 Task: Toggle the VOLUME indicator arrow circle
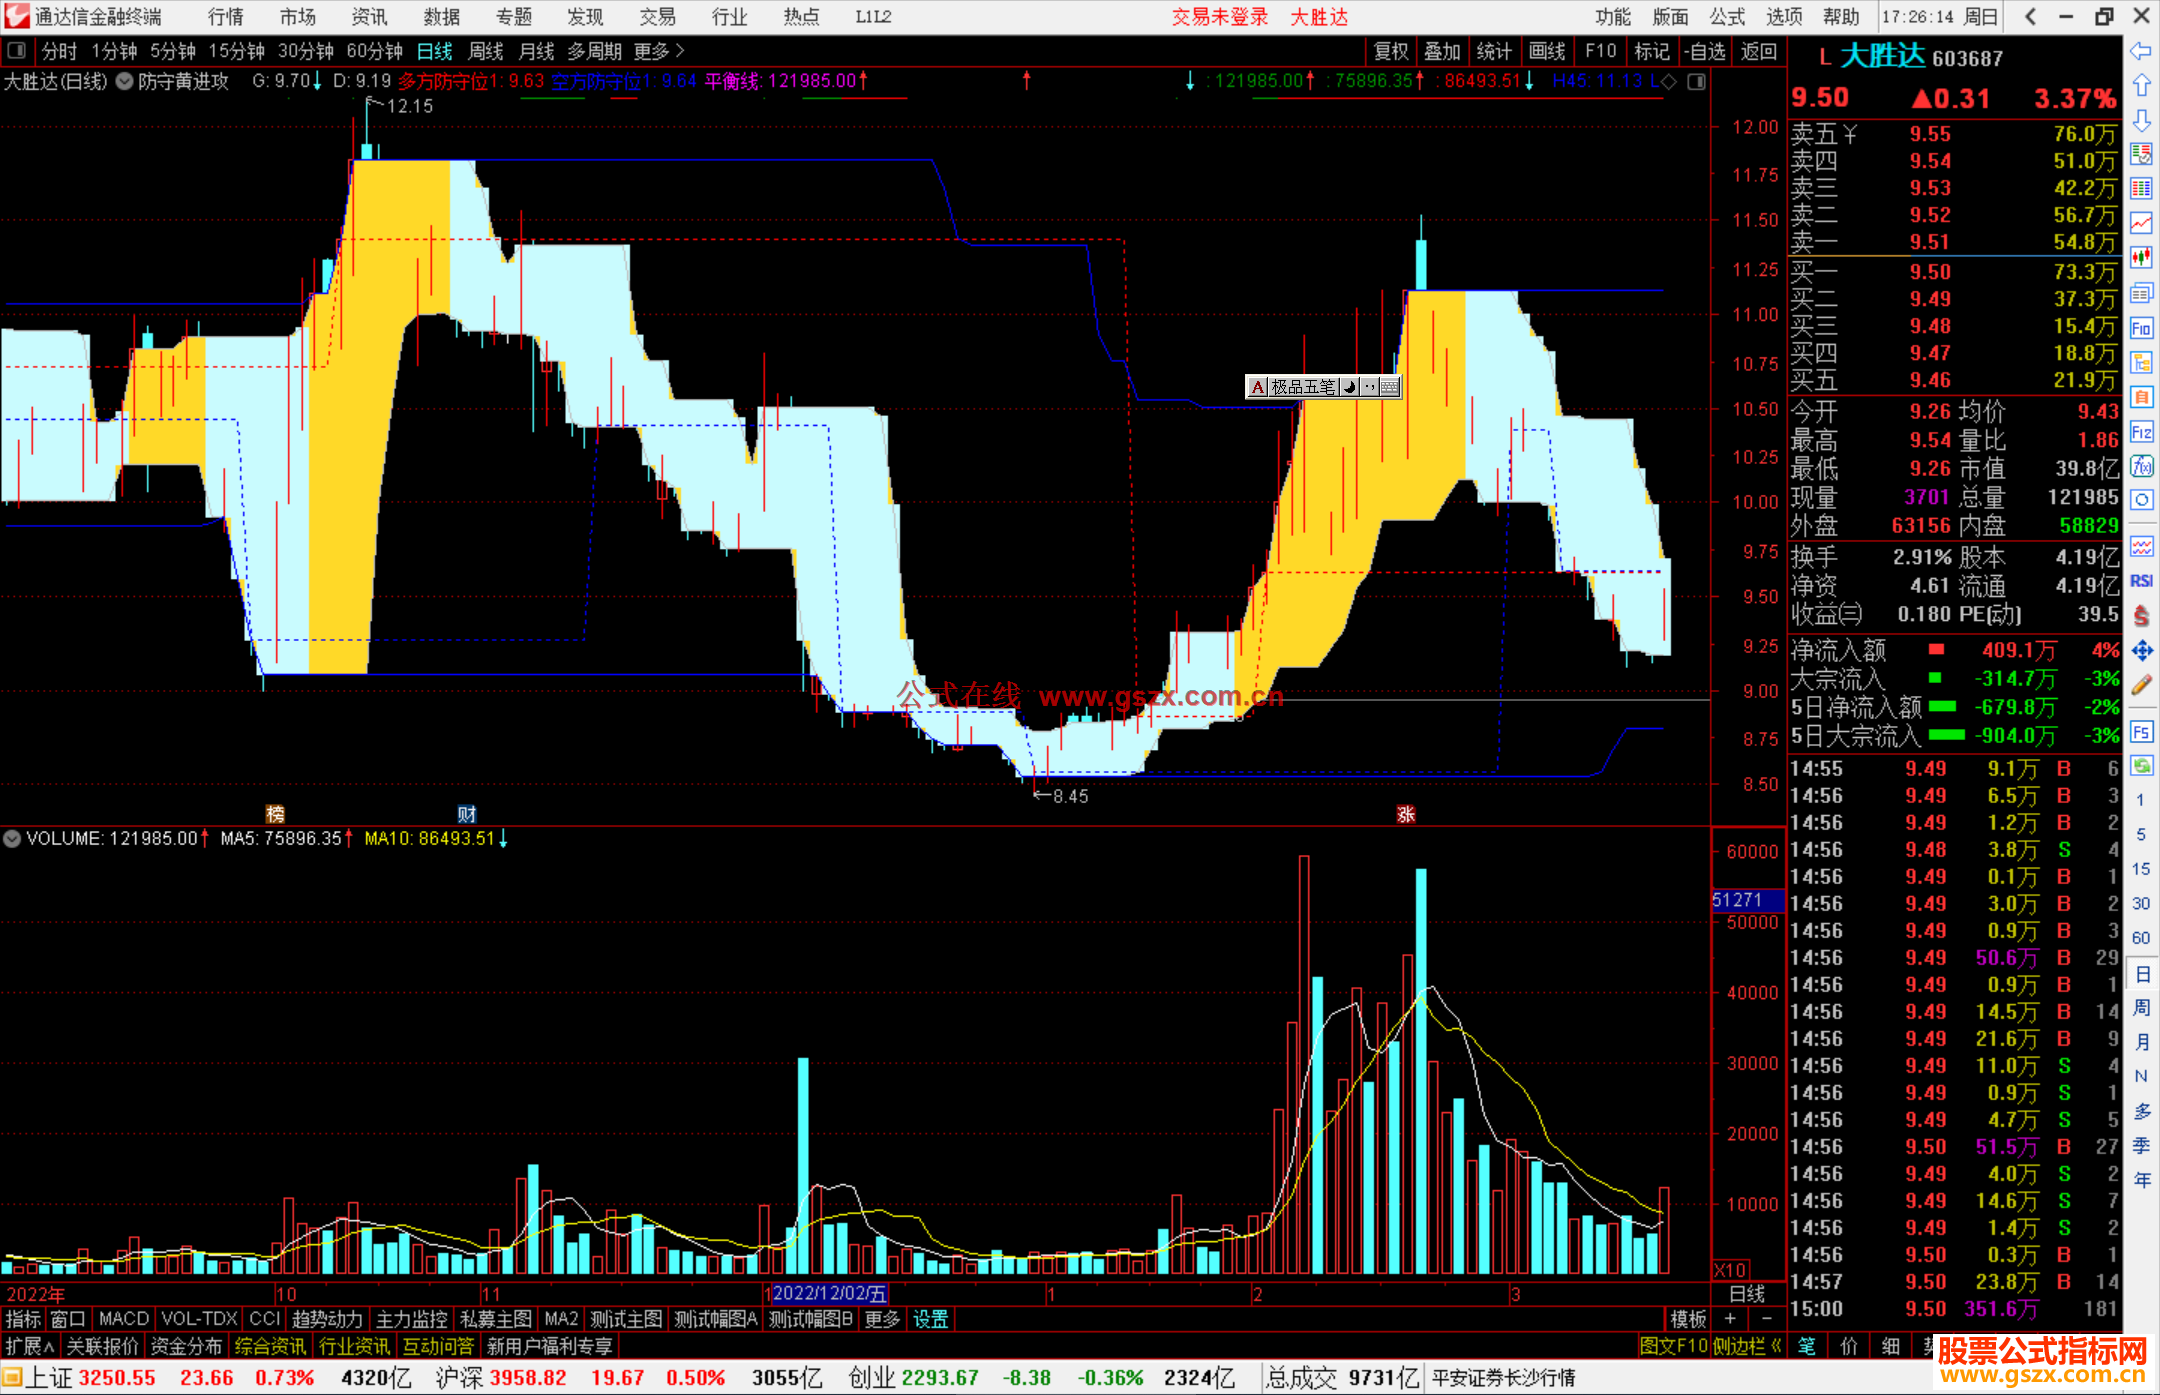(x=12, y=839)
